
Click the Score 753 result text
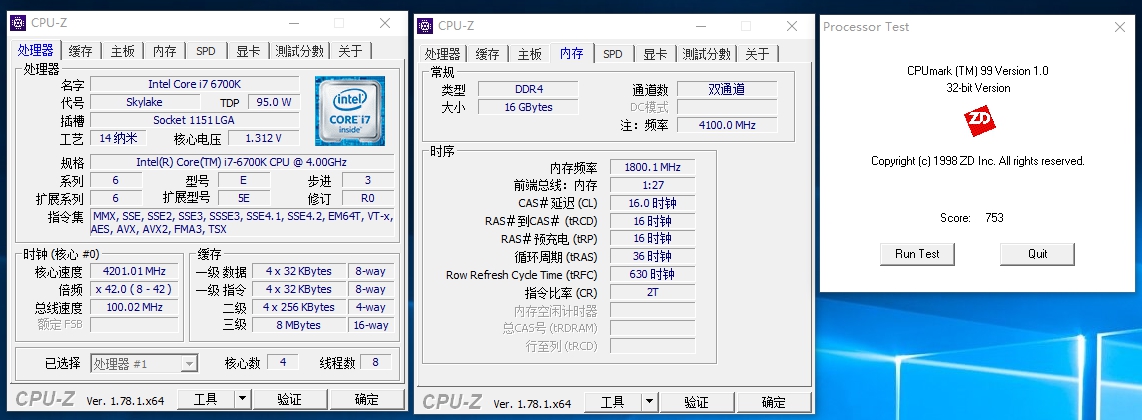coord(972,218)
